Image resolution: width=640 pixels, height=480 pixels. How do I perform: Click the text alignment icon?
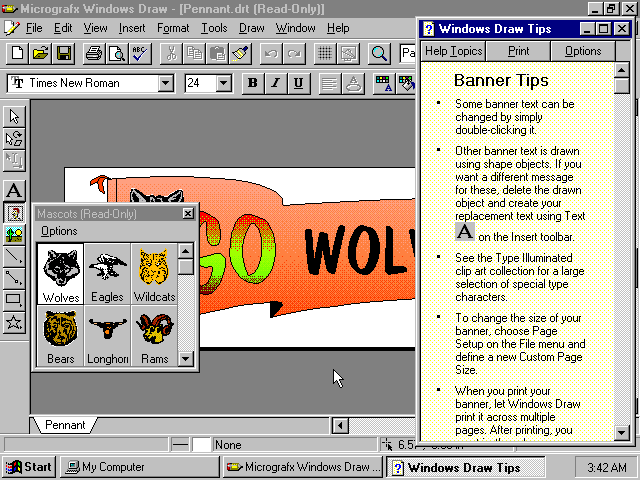[329, 83]
